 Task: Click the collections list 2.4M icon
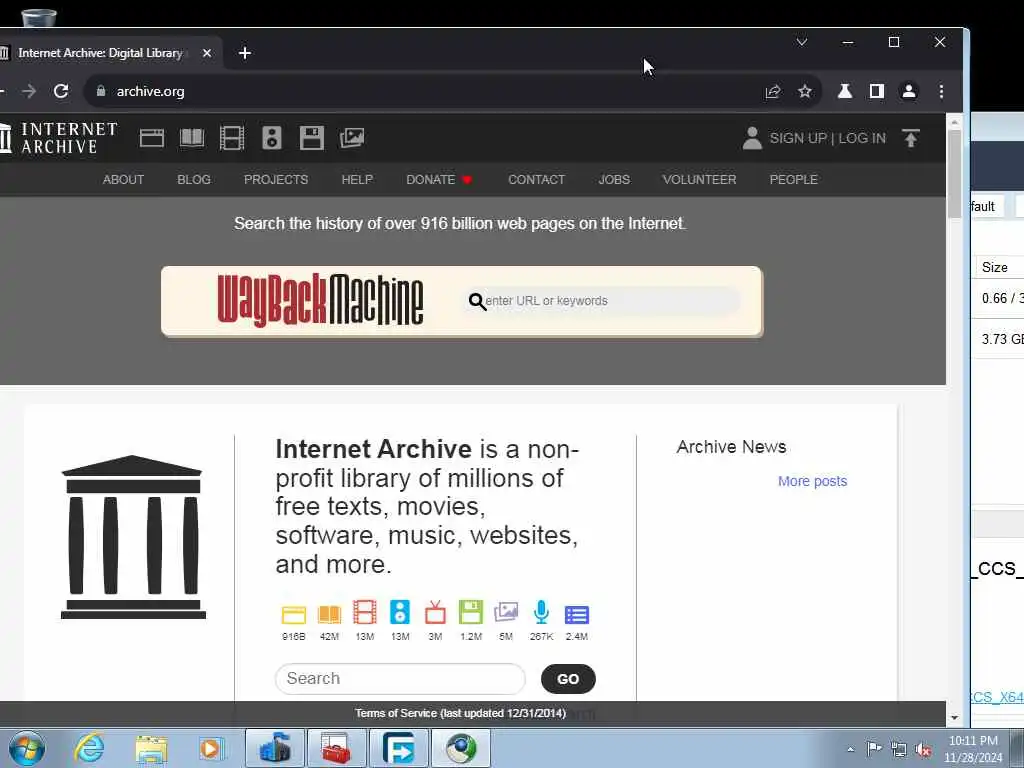tap(577, 615)
